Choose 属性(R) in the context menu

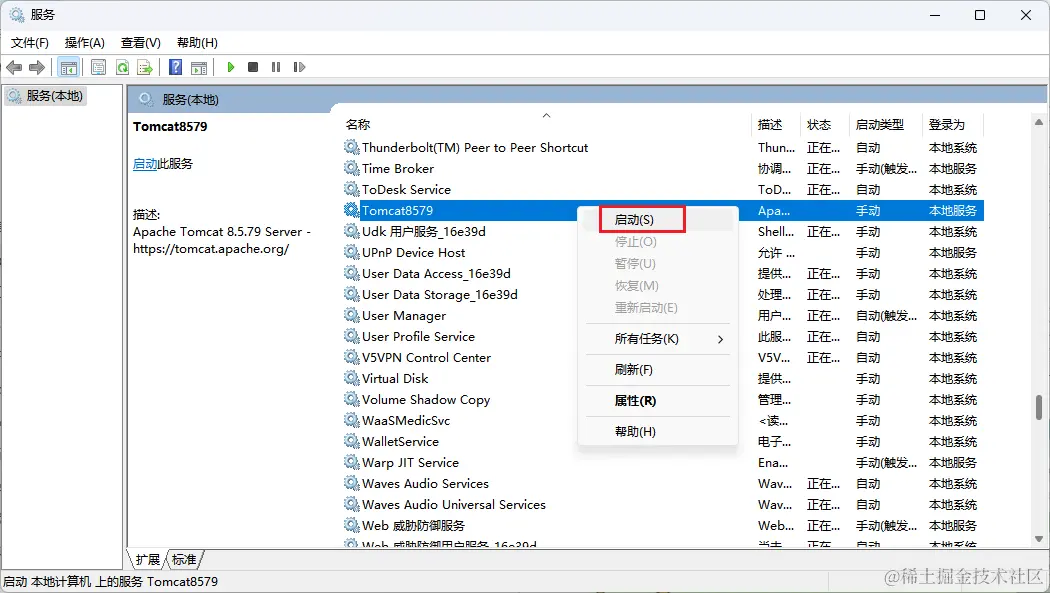click(658, 400)
